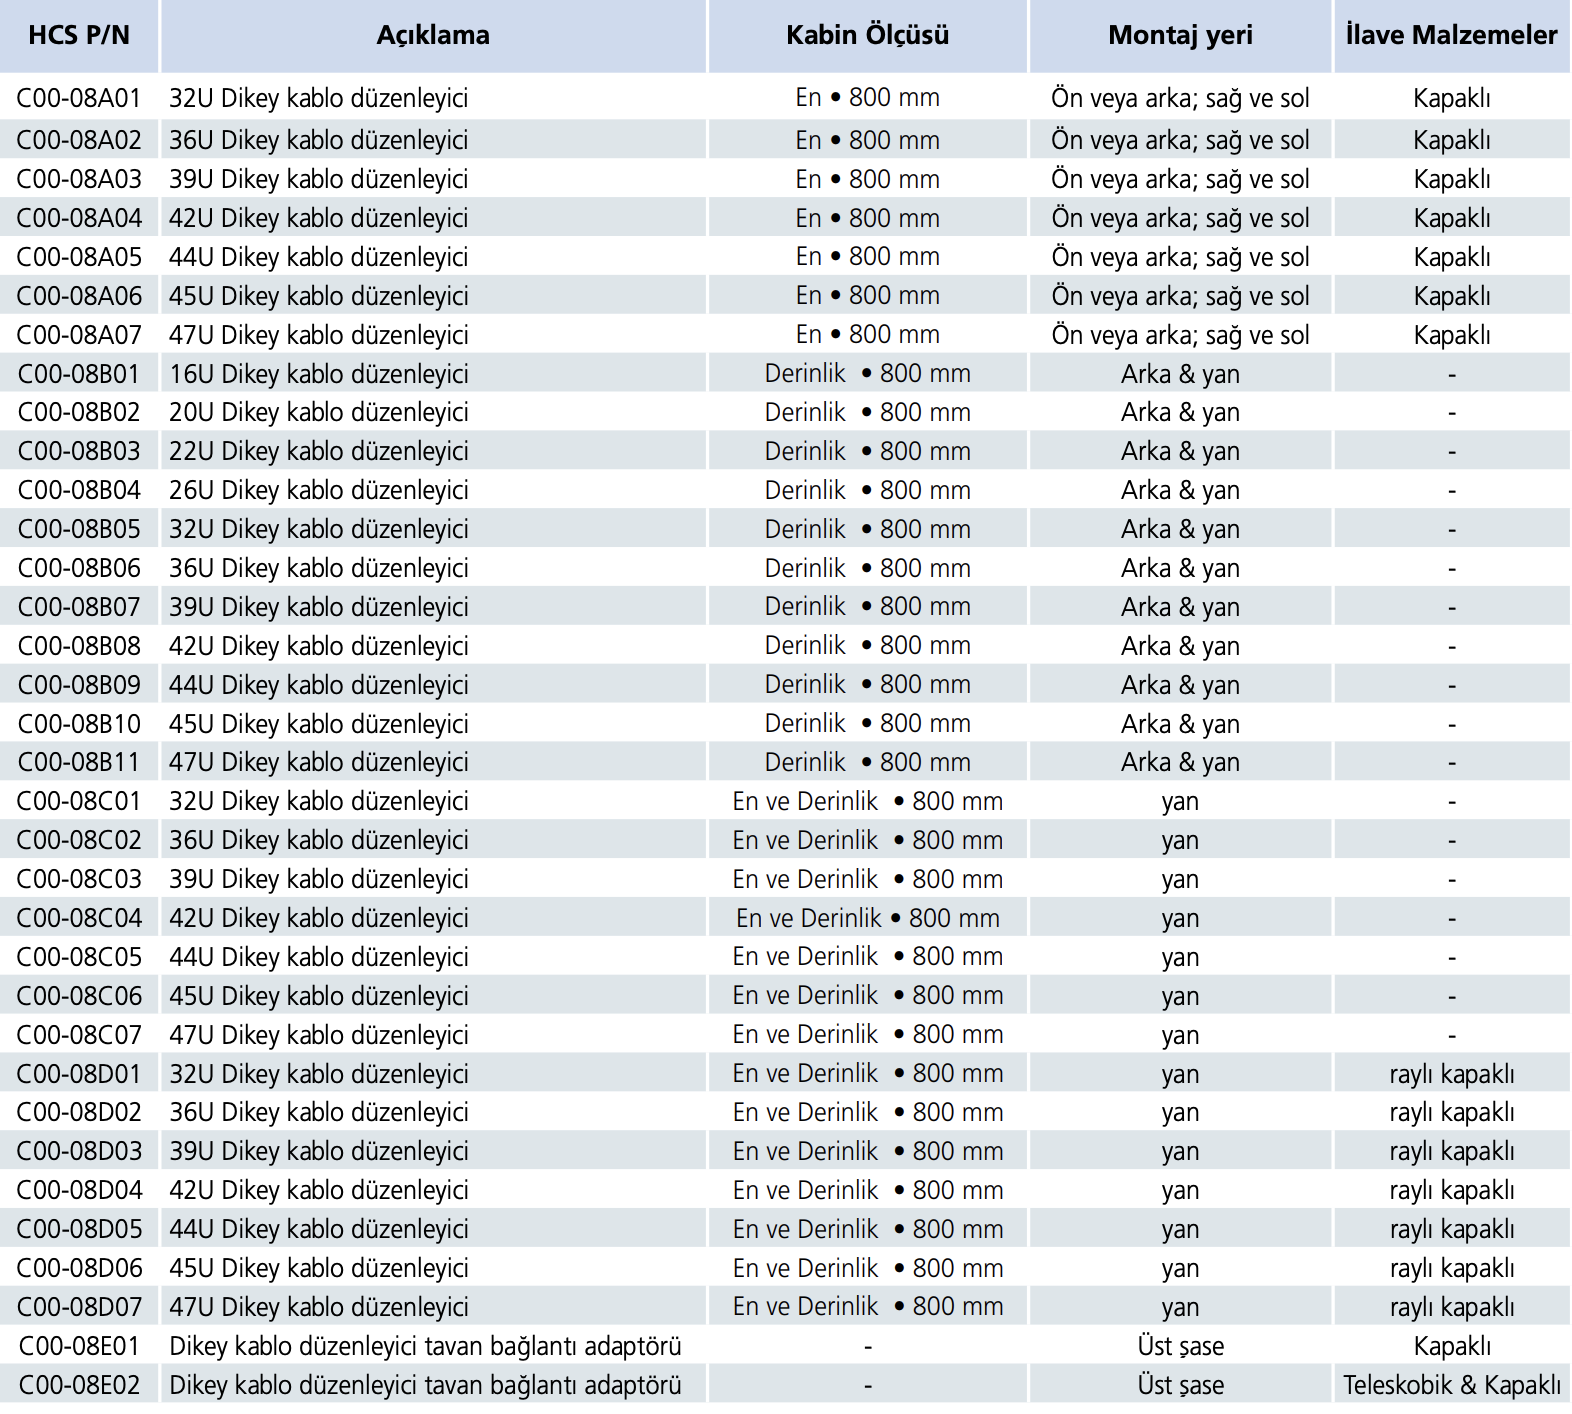The image size is (1572, 1414).
Task: Select part number C00-08C04
Action: pyautogui.click(x=79, y=918)
